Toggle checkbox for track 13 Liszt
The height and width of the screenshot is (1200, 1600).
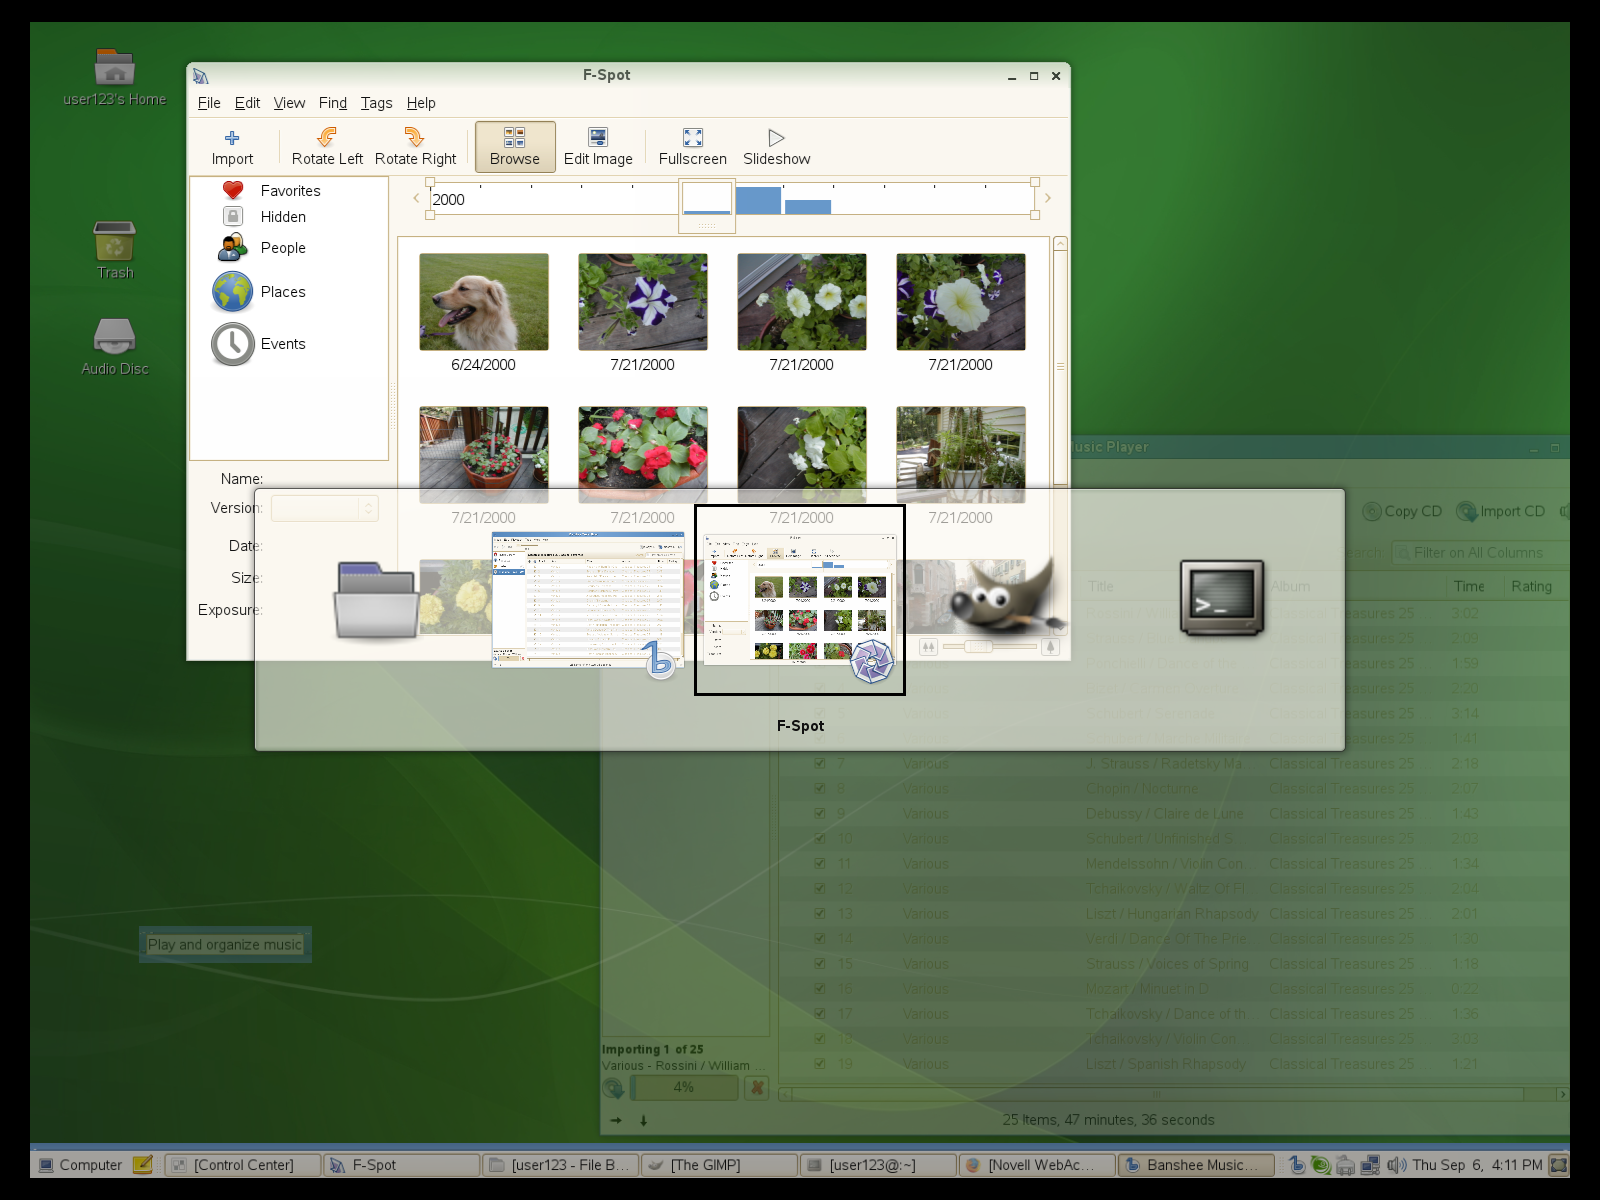[820, 913]
